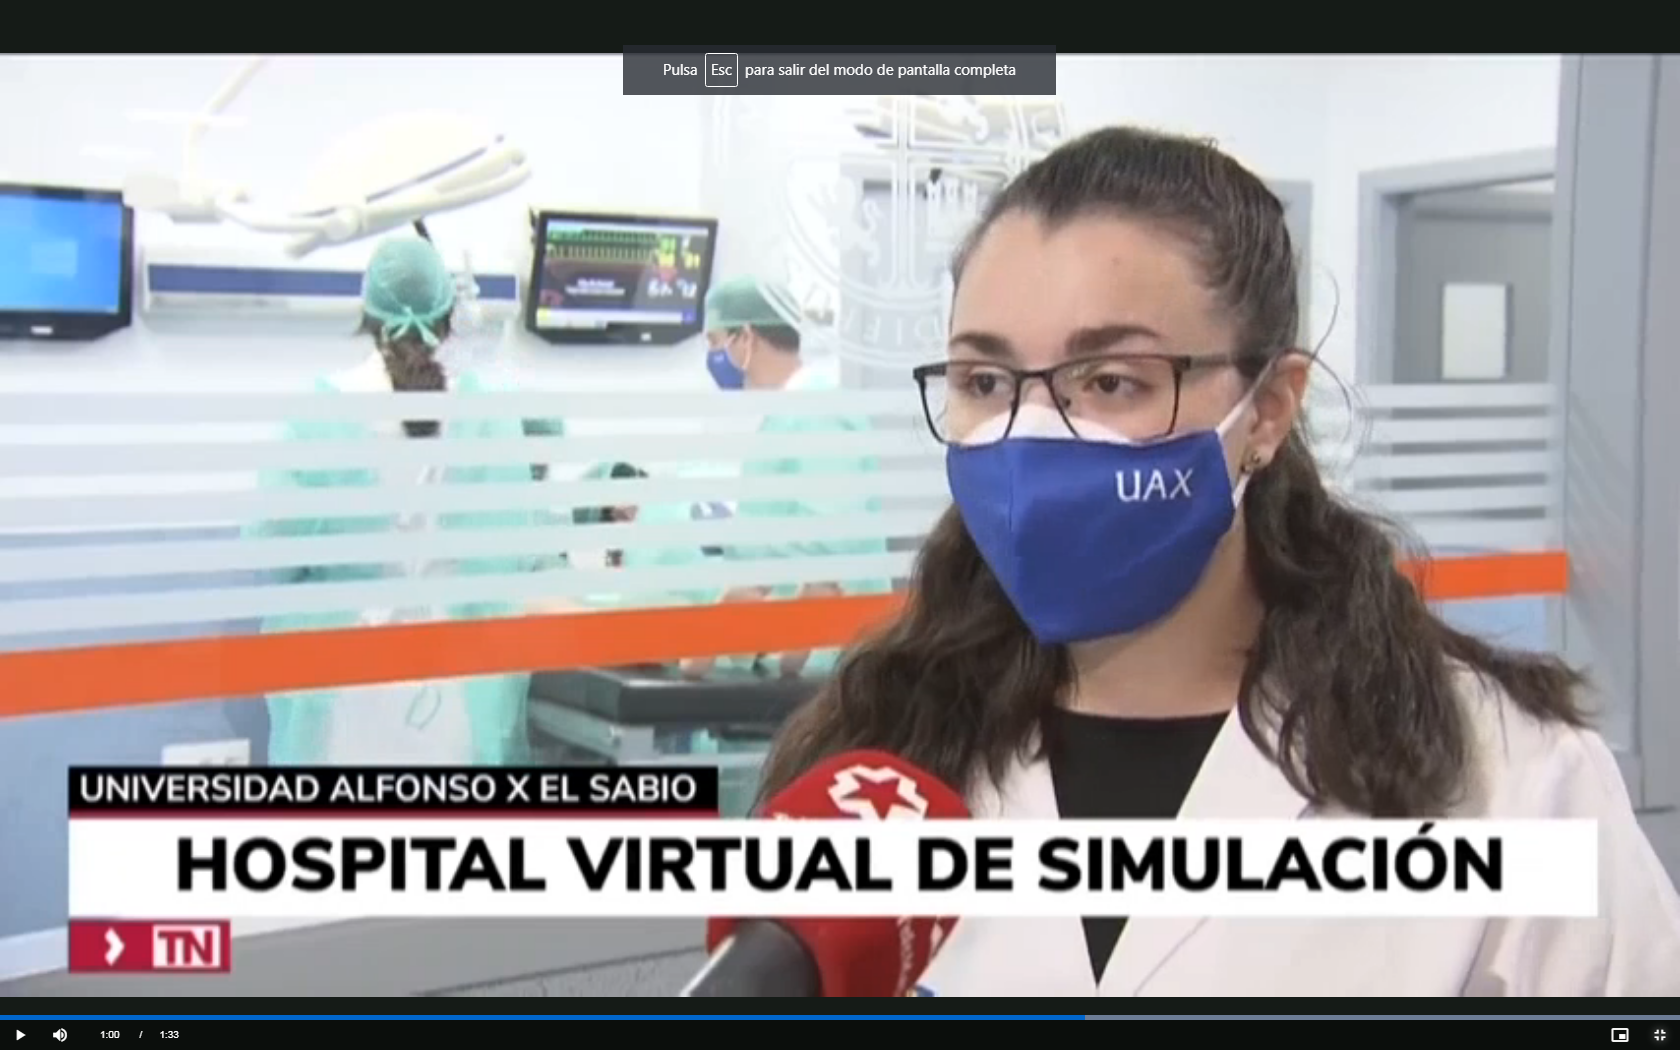Mute the video with the speaker icon
The image size is (1680, 1050).
[60, 1035]
